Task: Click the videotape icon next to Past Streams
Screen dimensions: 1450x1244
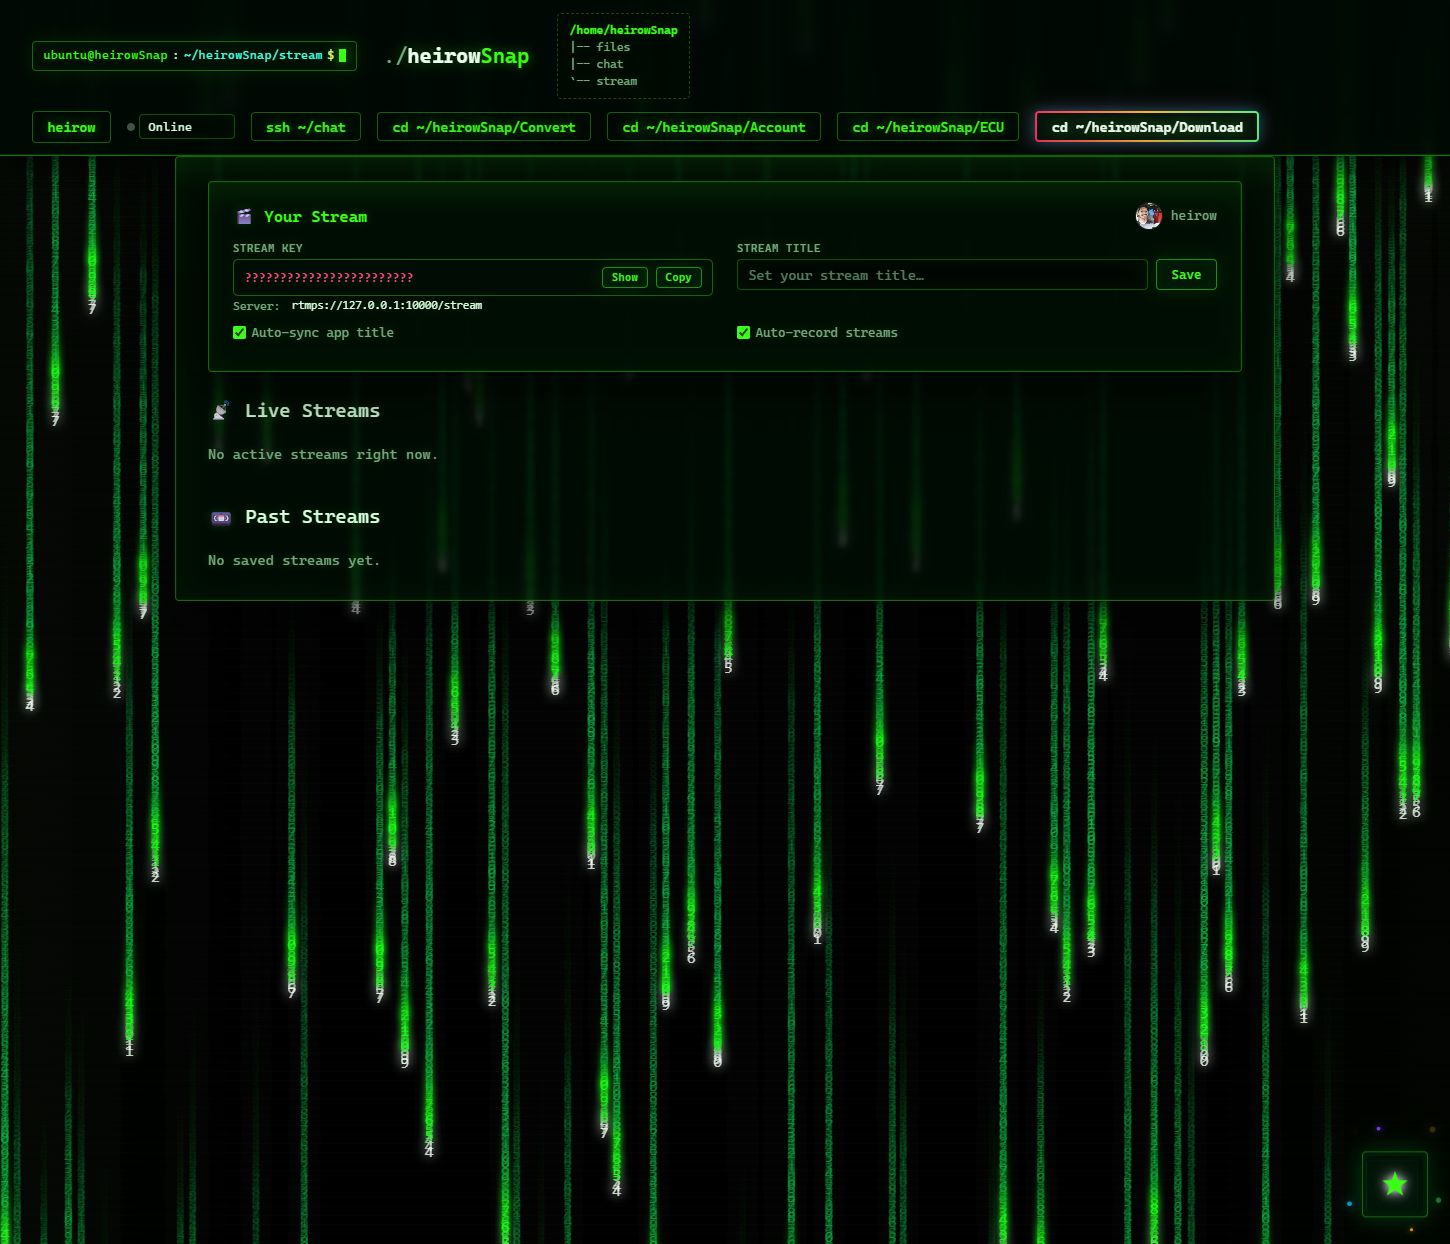Action: (x=221, y=517)
